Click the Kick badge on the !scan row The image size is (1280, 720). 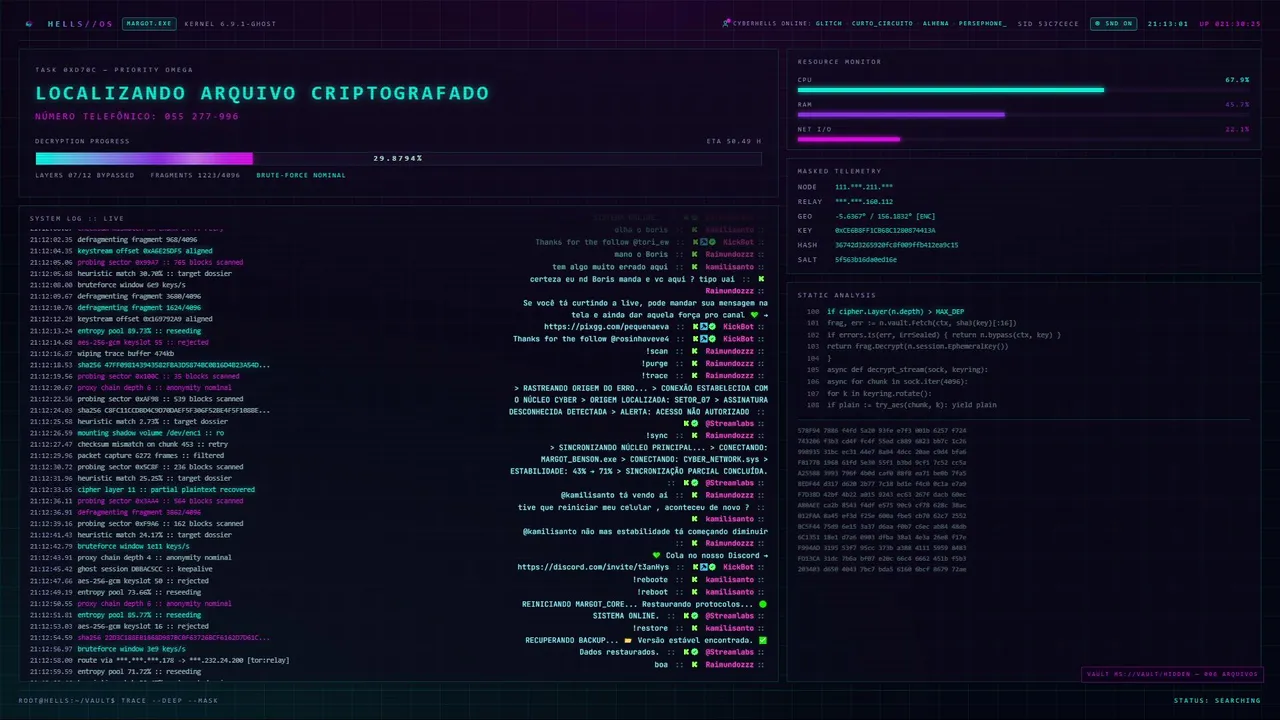[694, 351]
